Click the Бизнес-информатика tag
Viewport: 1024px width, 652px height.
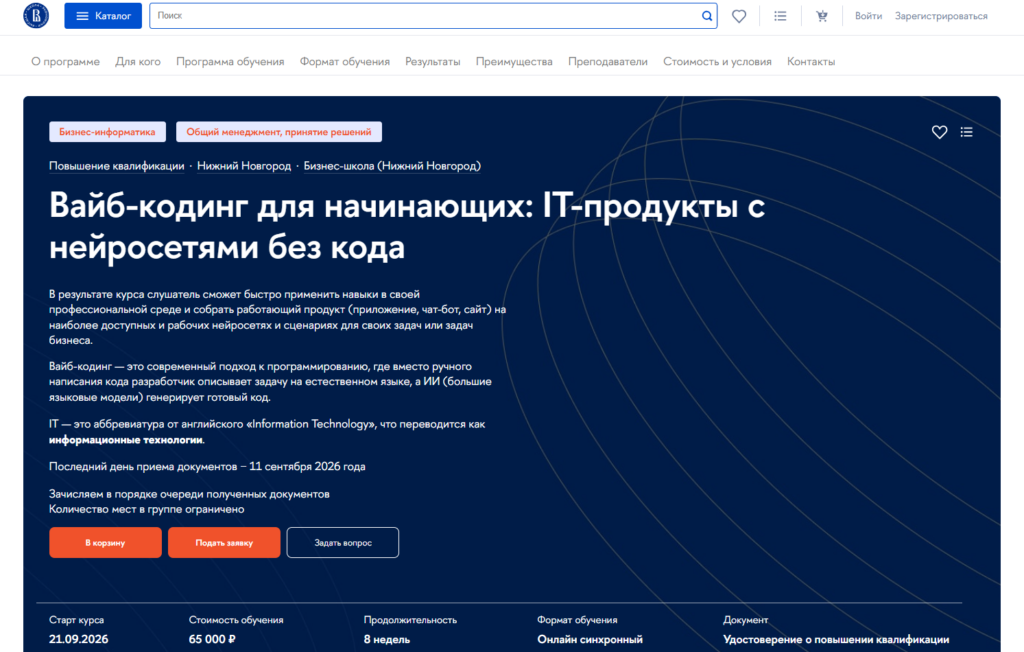[x=107, y=132]
